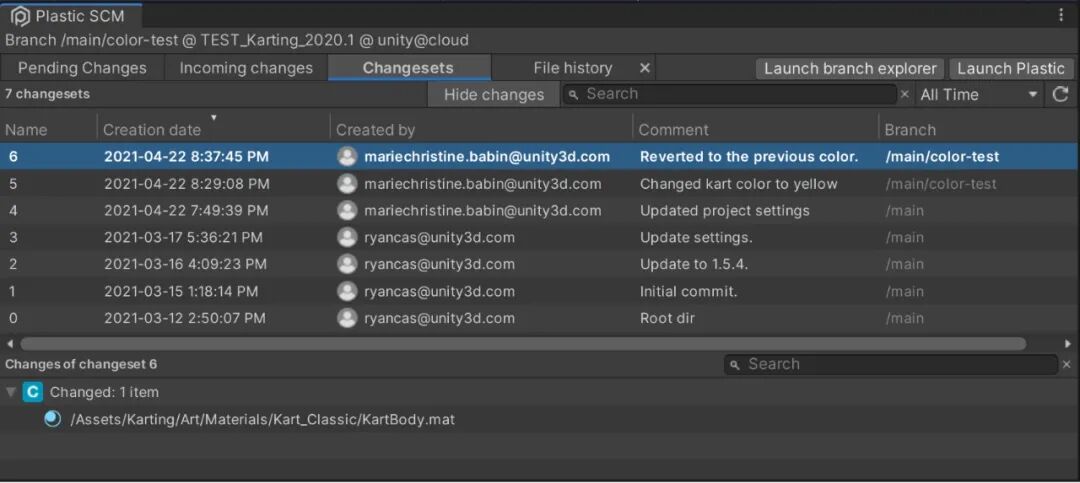The image size is (1080, 483).
Task: Sort by the Creation date column header
Action: (152, 130)
